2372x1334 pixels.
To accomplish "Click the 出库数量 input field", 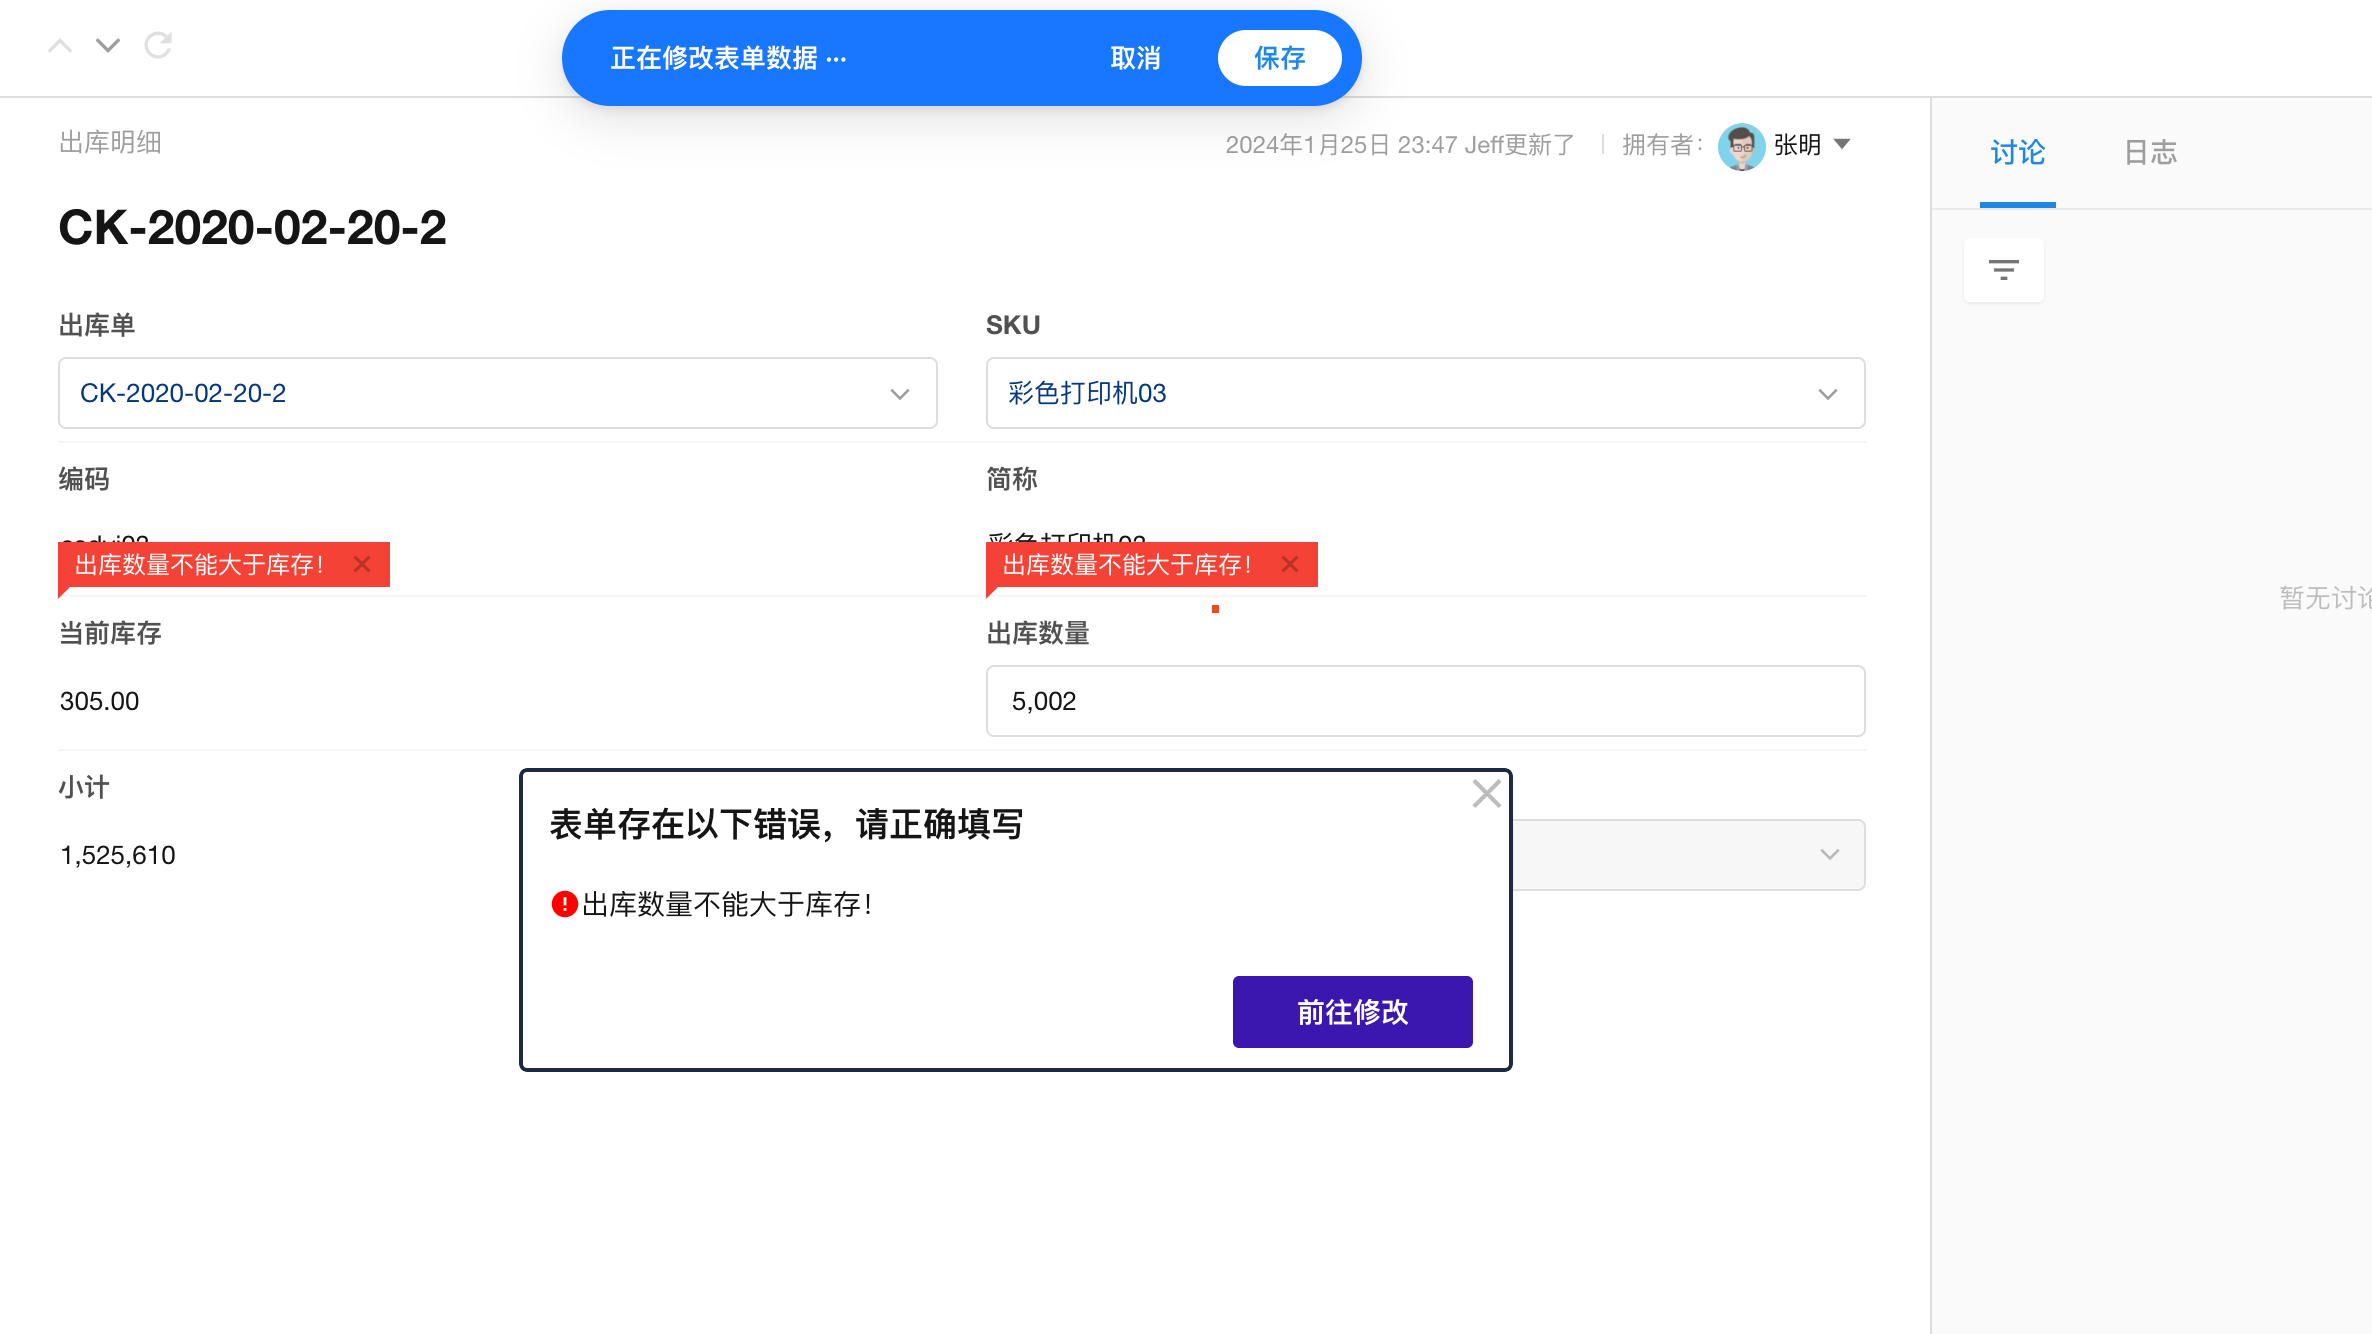I will pos(1424,701).
